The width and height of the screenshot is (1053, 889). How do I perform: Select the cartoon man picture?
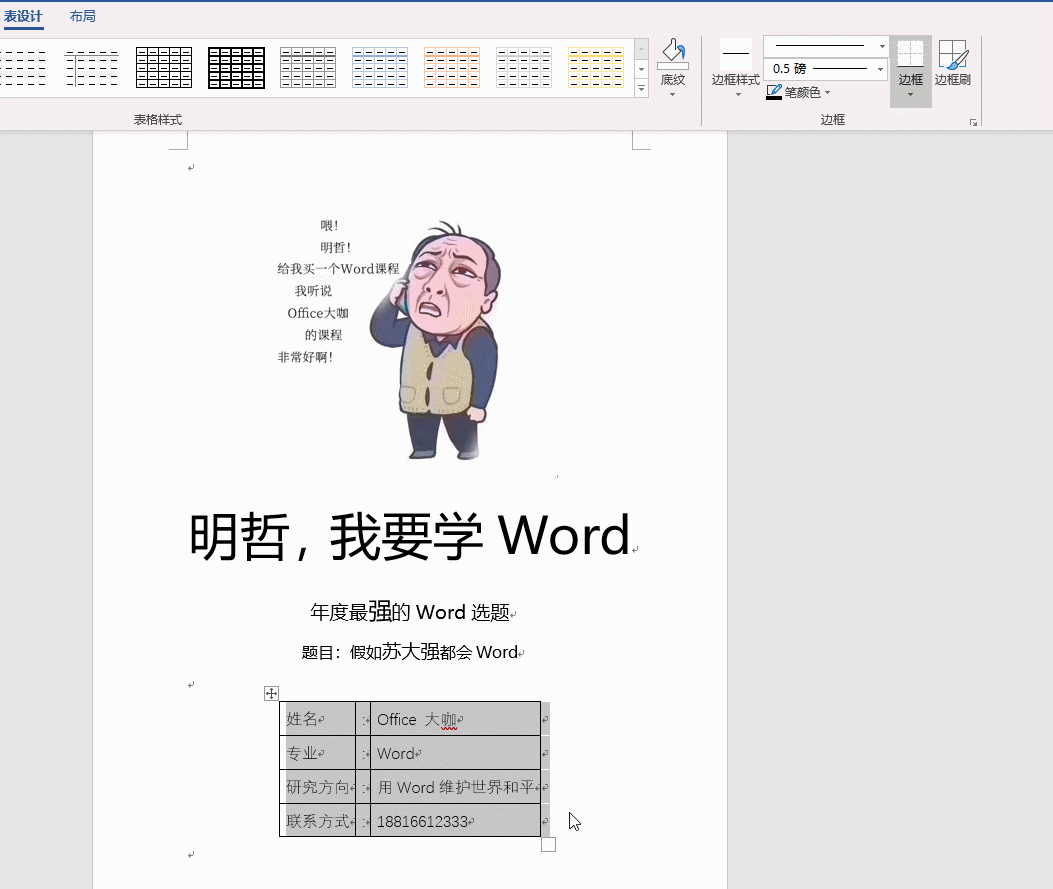click(435, 340)
